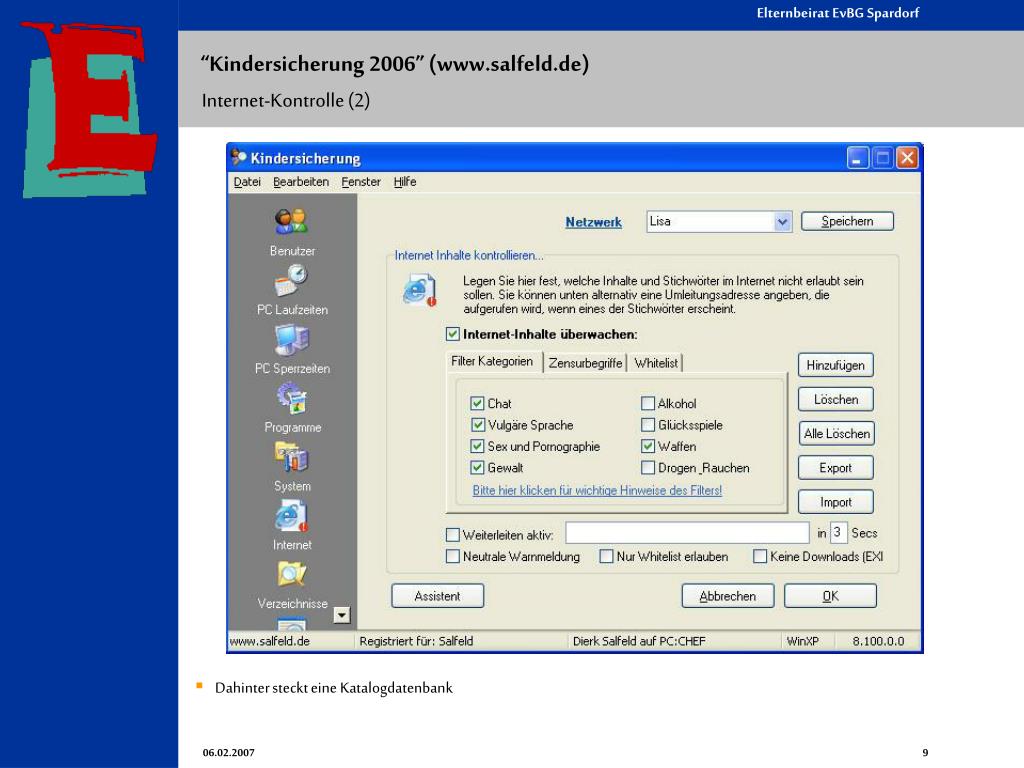Open the Hilfe menu
Image resolution: width=1024 pixels, height=768 pixels.
(405, 182)
